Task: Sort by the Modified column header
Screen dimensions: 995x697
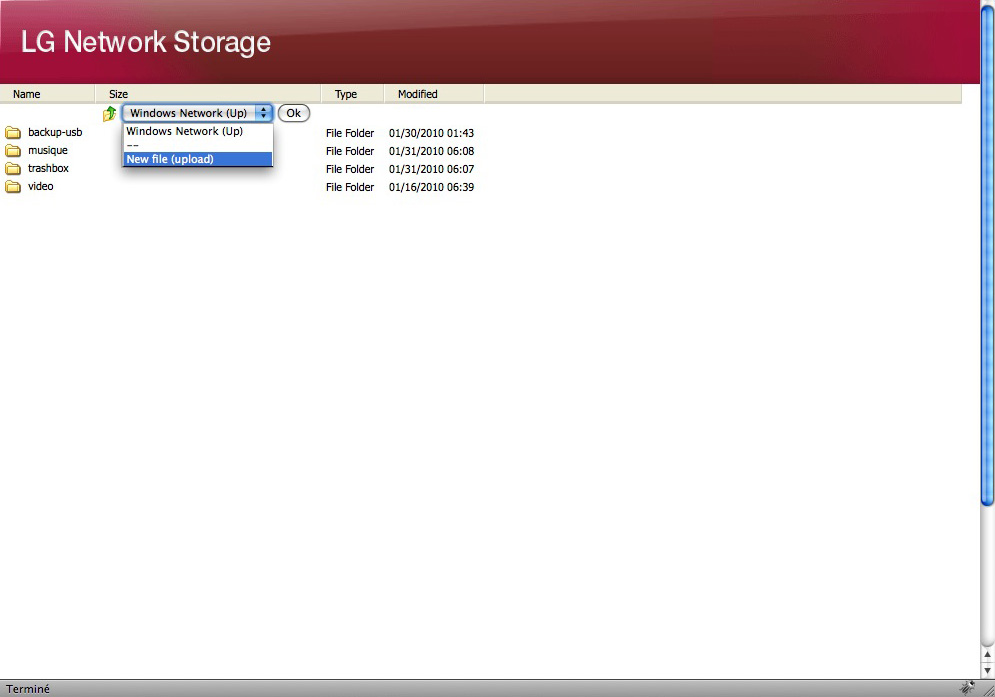Action: (418, 94)
